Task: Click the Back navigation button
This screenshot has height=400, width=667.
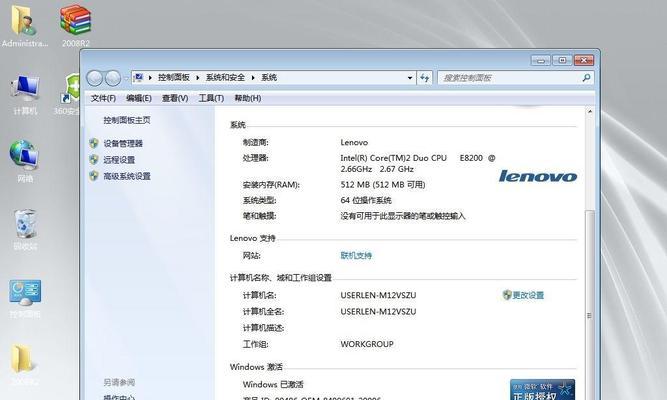Action: click(94, 78)
